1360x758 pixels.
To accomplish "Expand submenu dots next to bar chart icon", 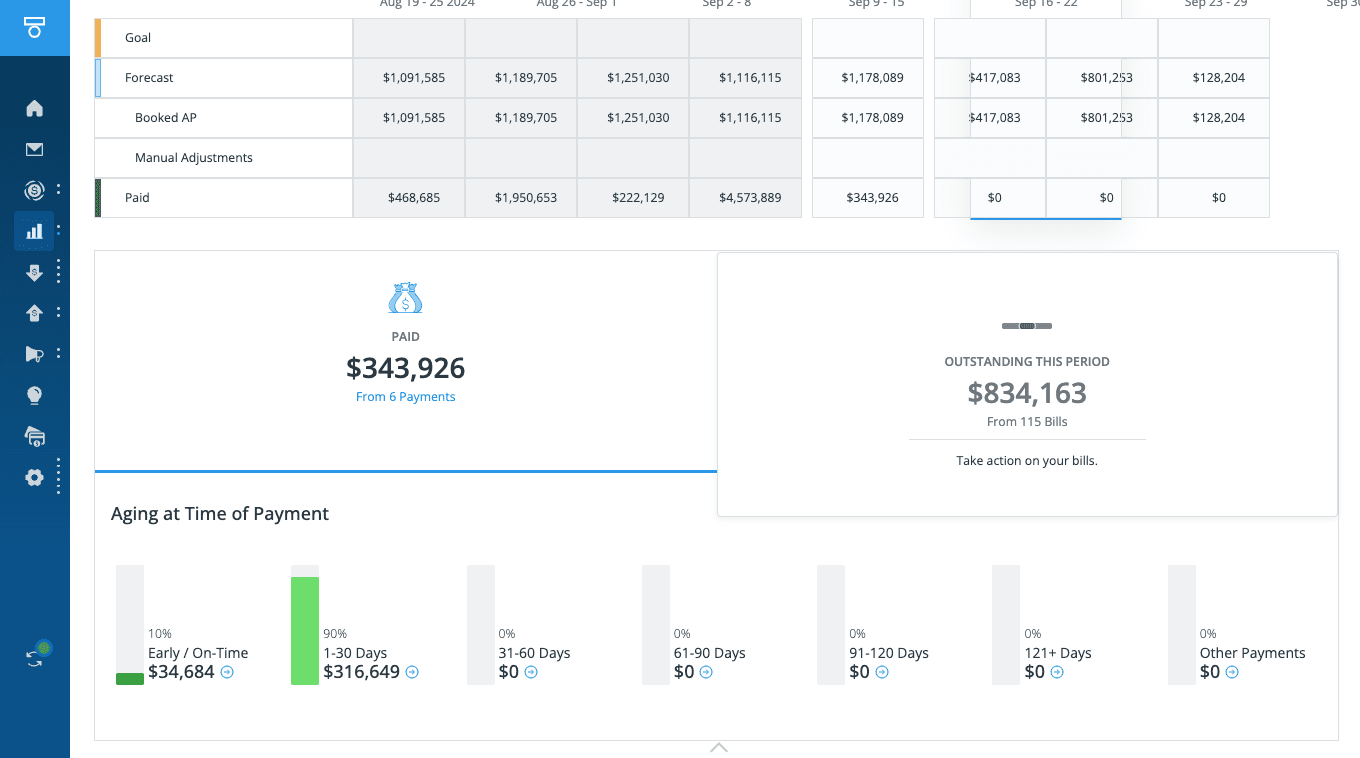I will pyautogui.click(x=59, y=231).
